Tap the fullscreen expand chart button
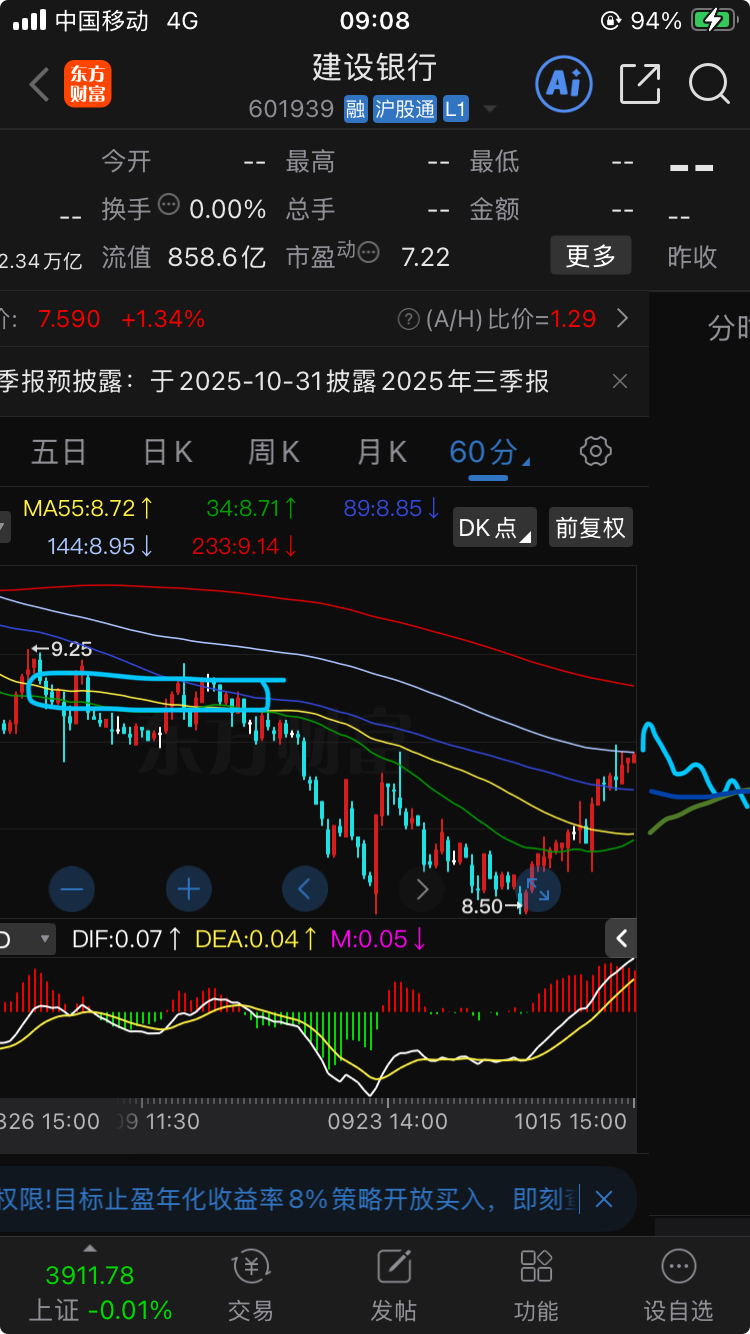 (x=538, y=888)
